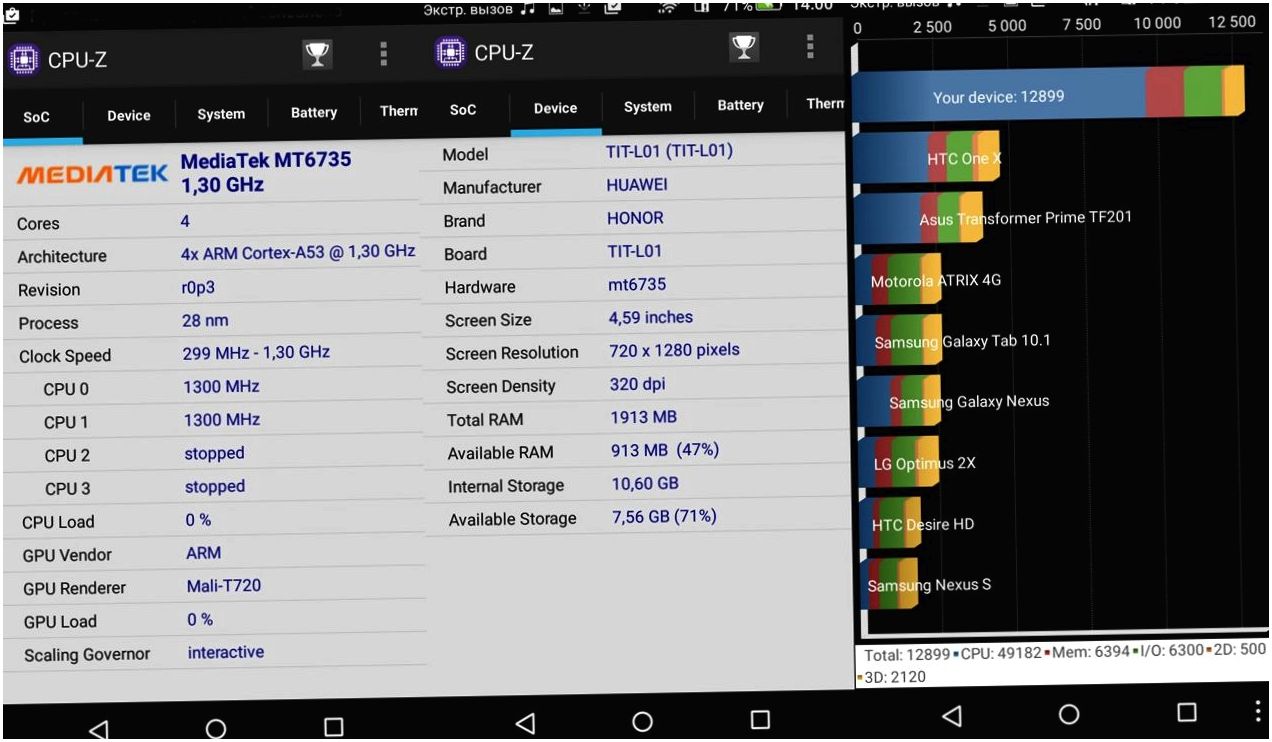
Task: Tap the Recents square button under the SoC screen
Action: [333, 727]
